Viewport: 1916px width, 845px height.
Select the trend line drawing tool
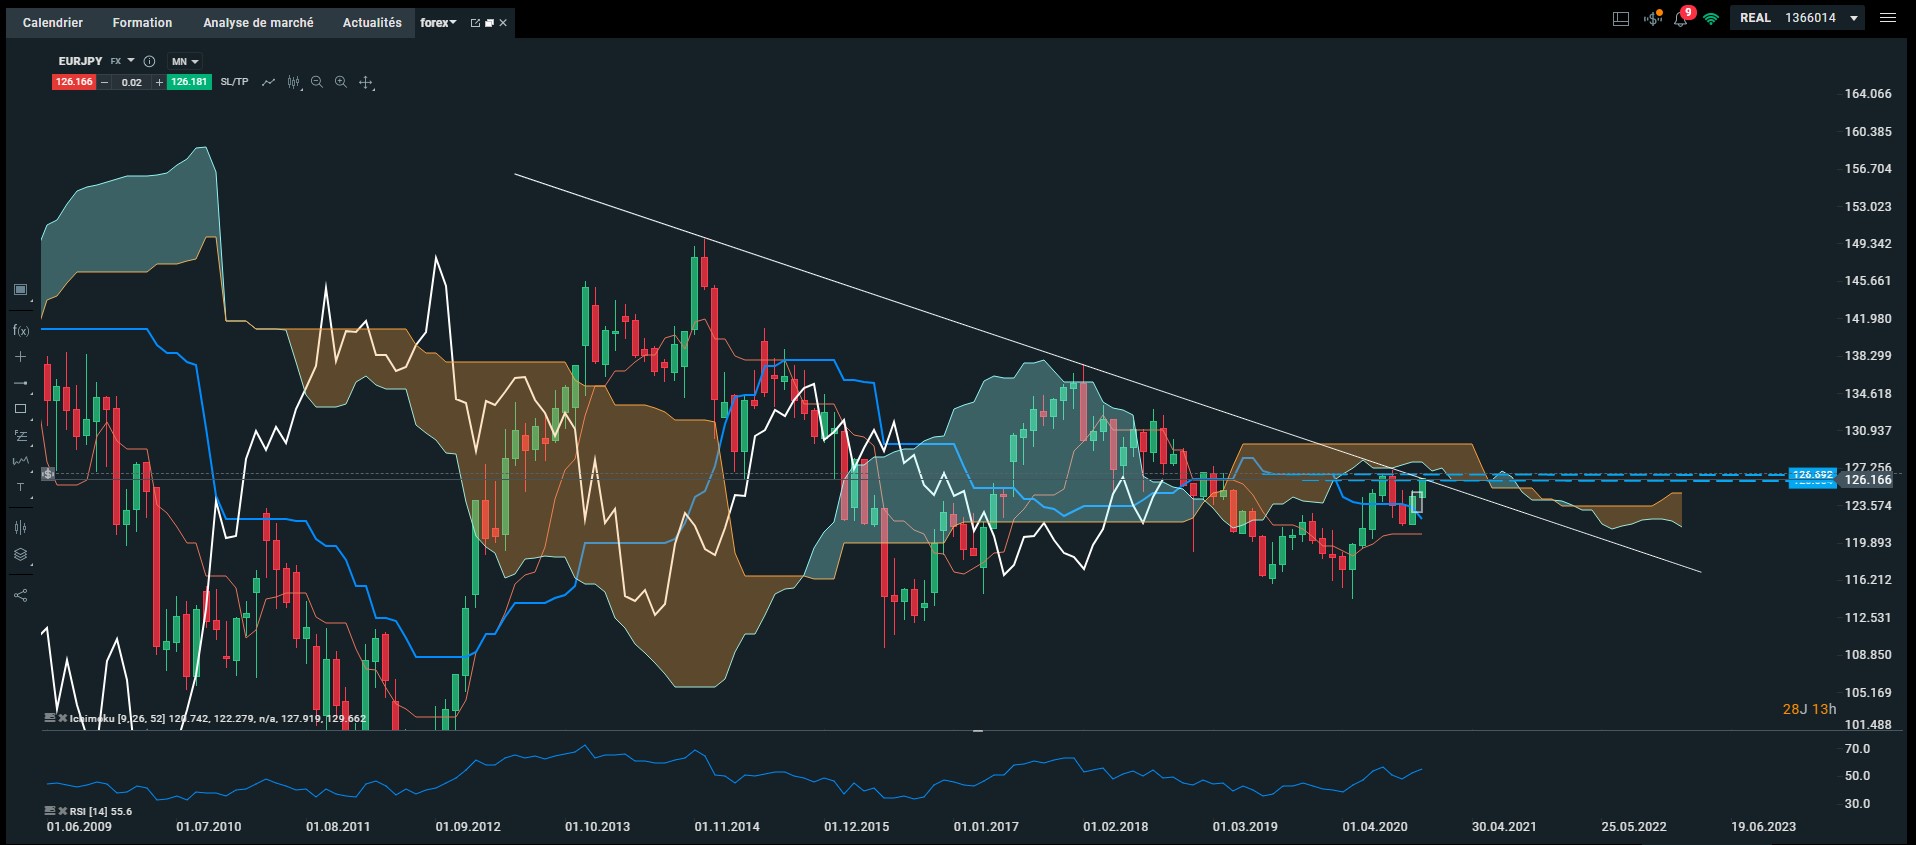click(20, 383)
